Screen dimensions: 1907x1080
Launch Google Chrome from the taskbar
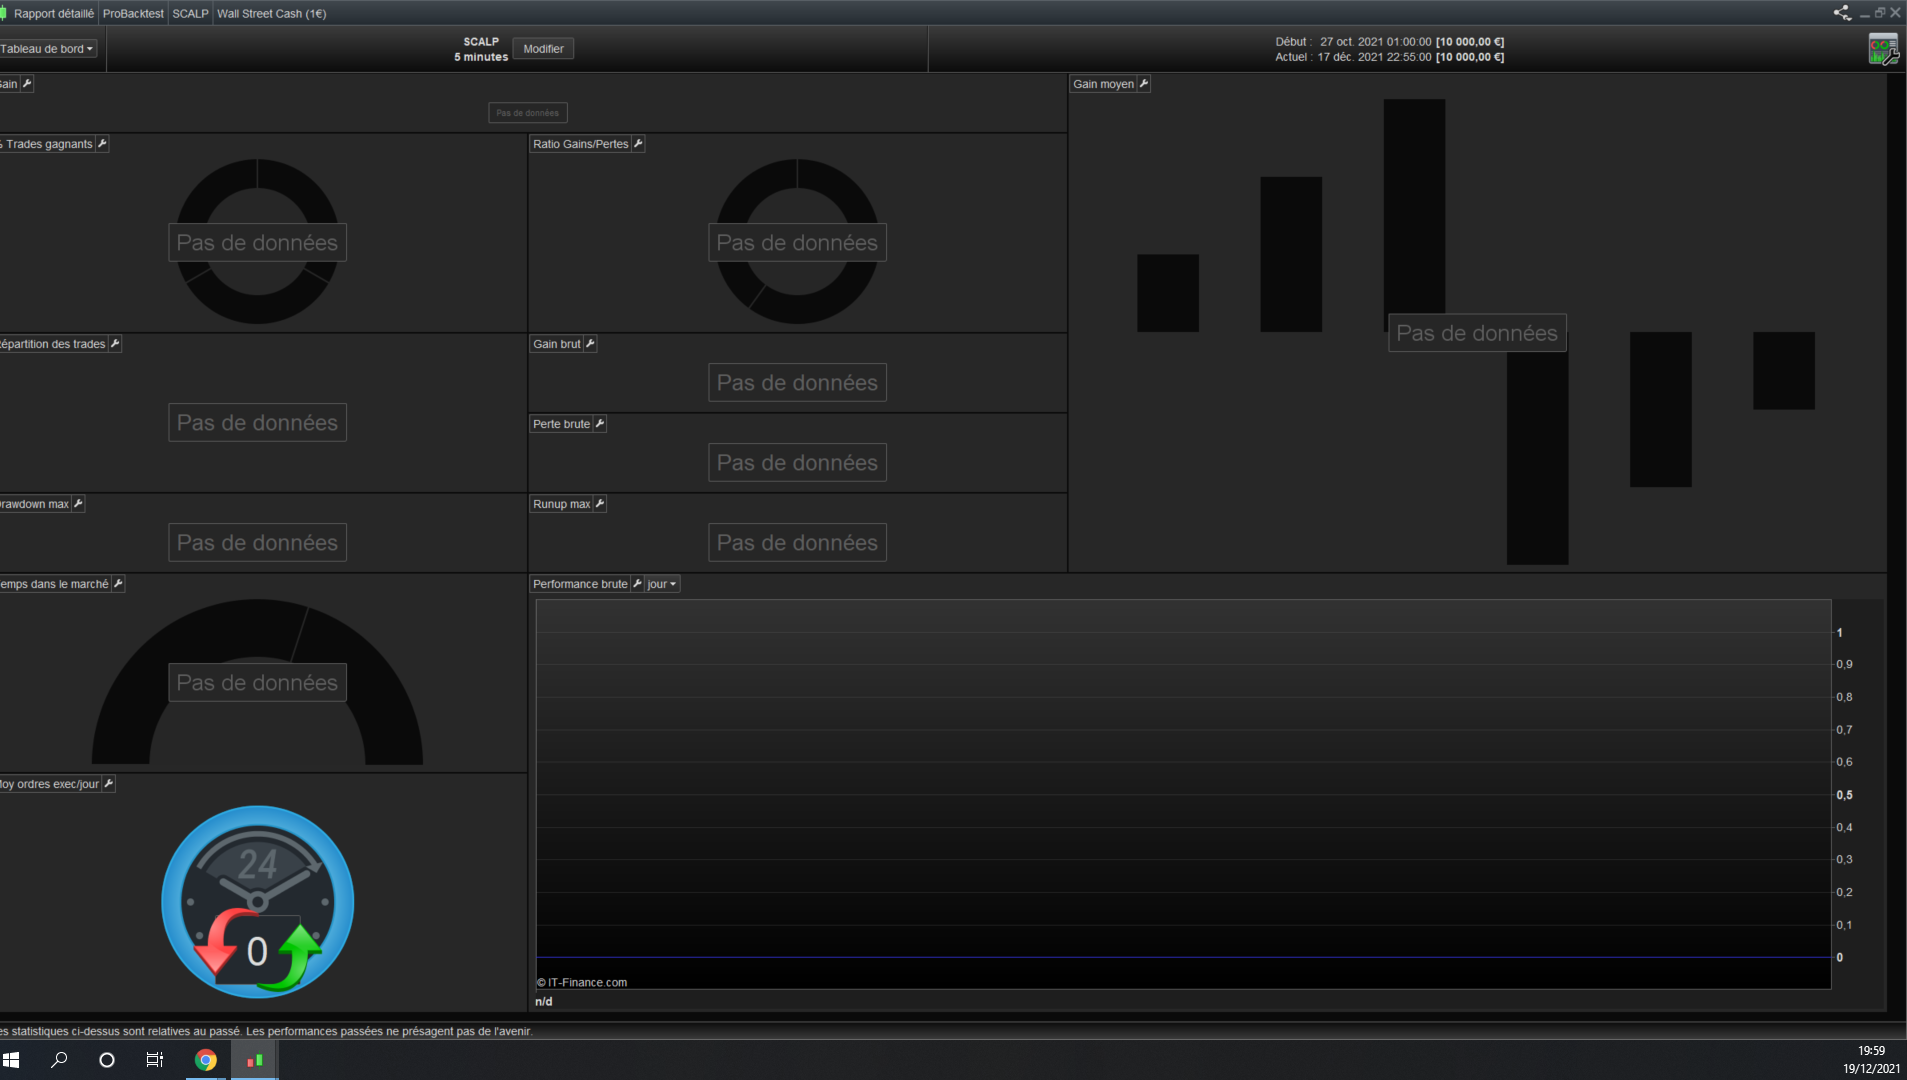coord(206,1060)
